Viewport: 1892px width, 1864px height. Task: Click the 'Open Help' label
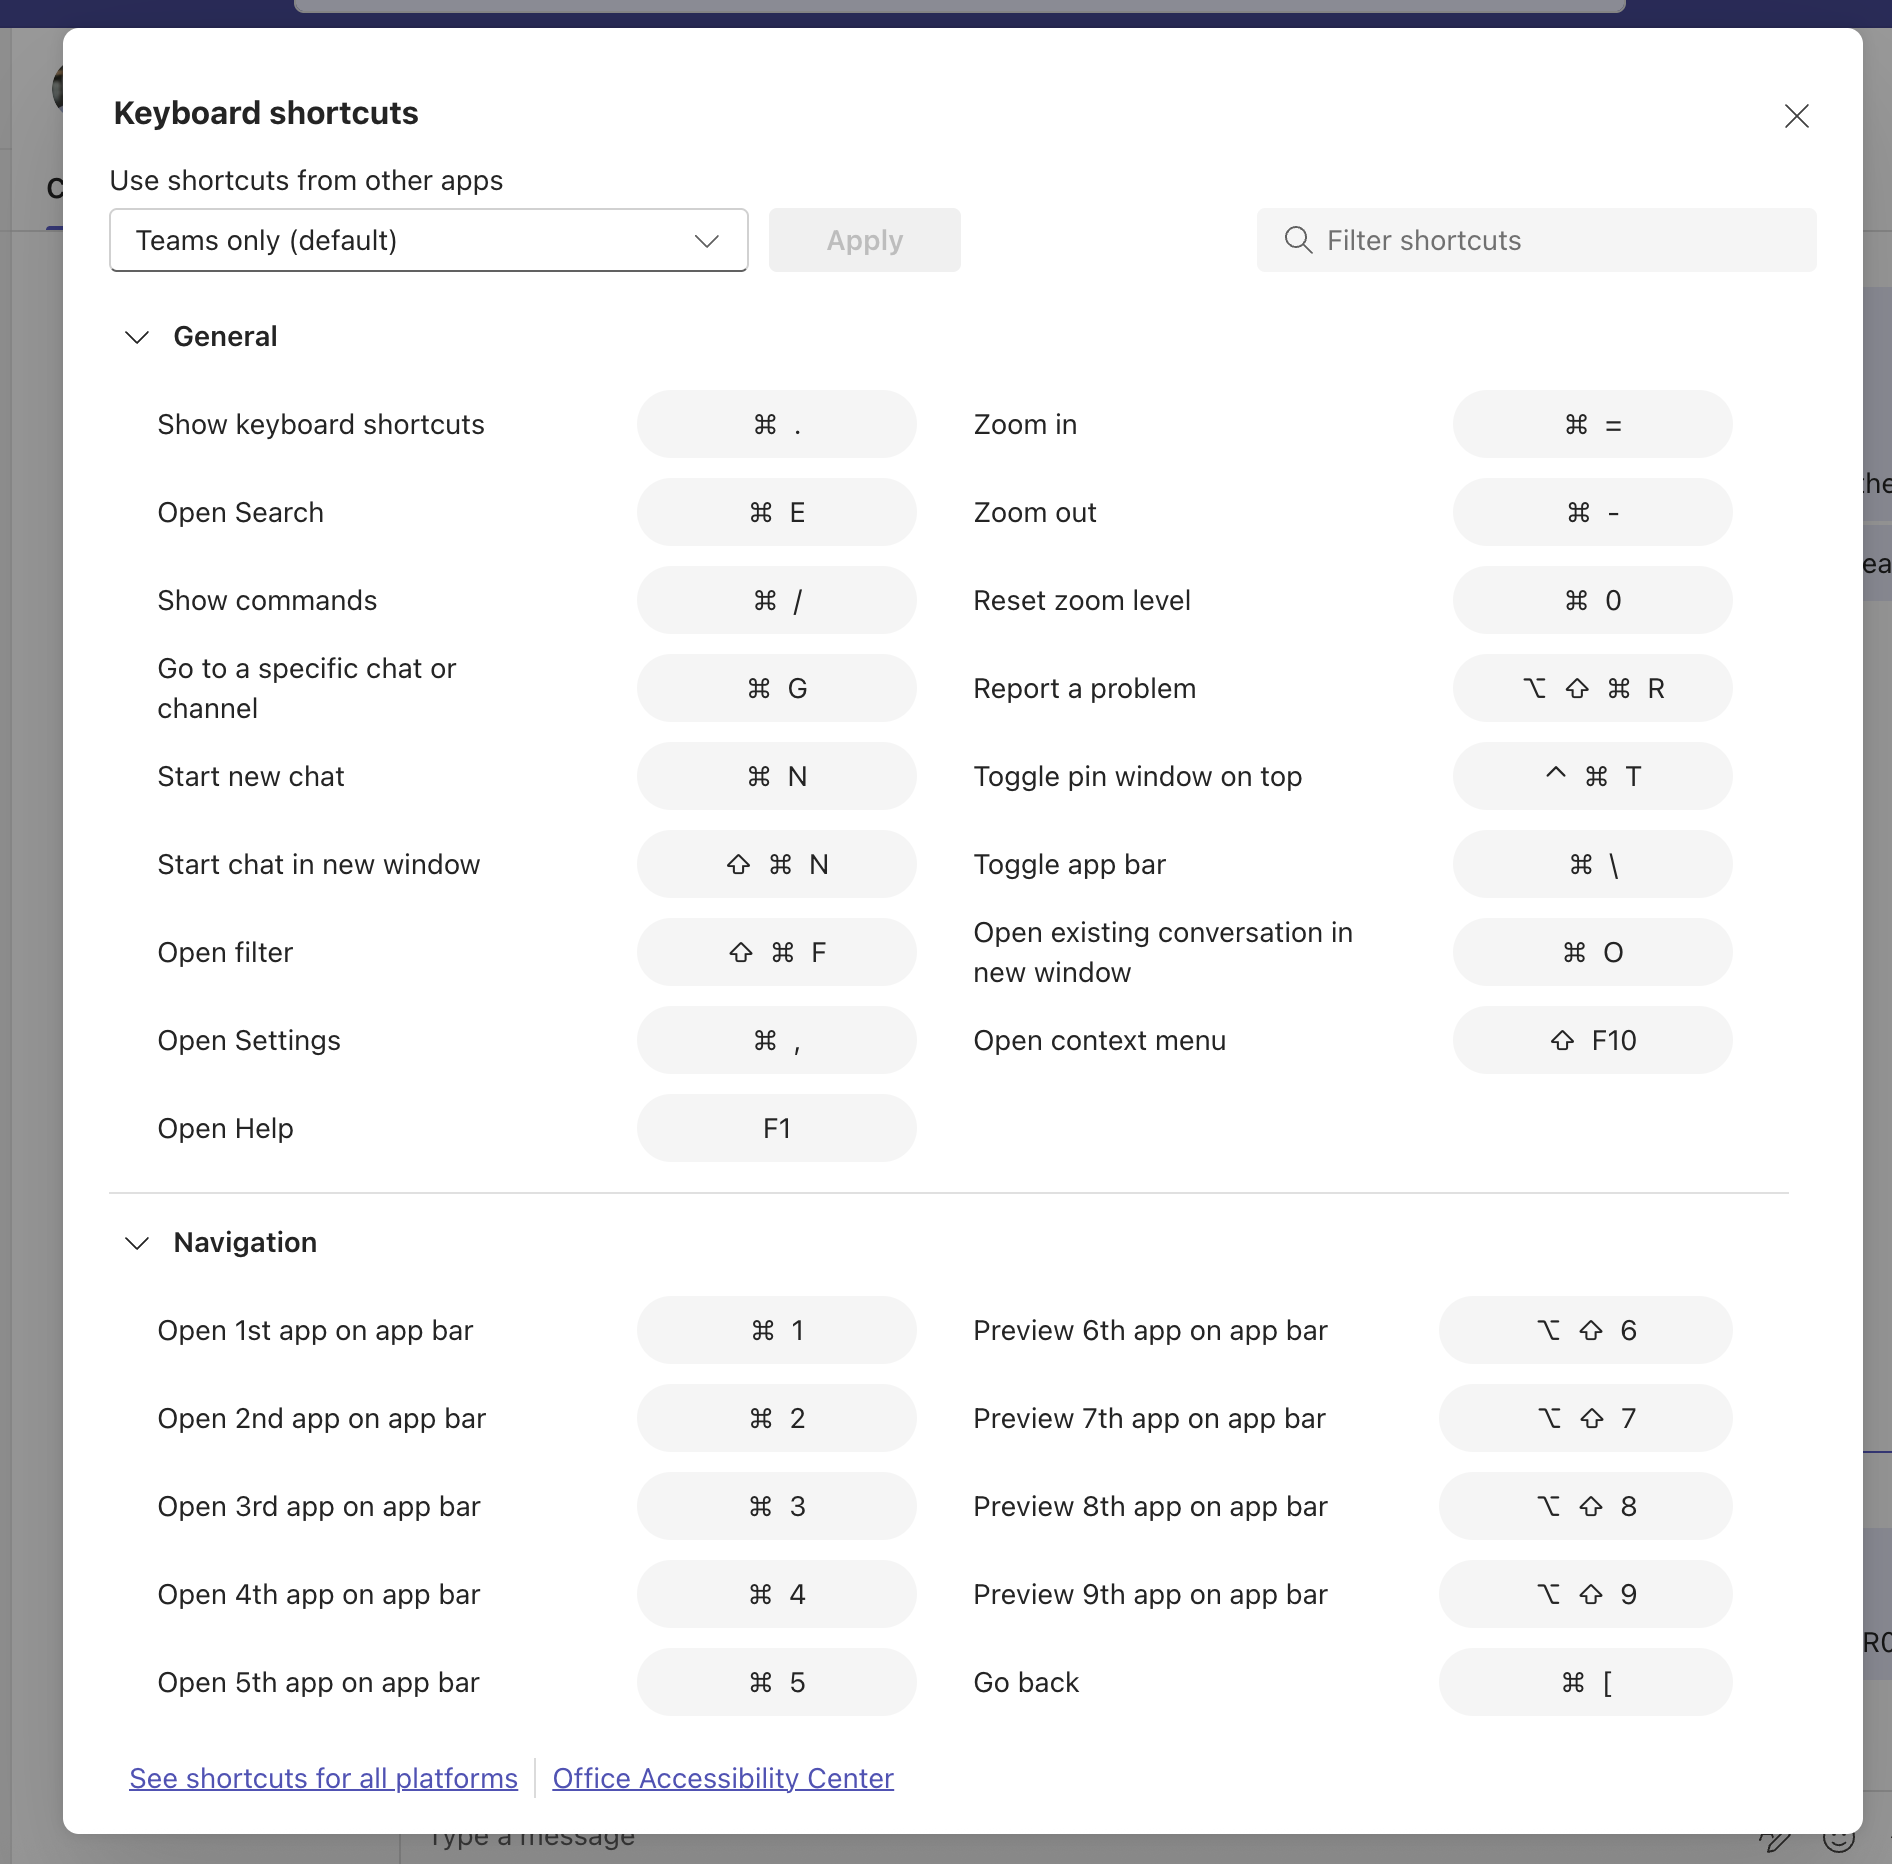pyautogui.click(x=225, y=1128)
